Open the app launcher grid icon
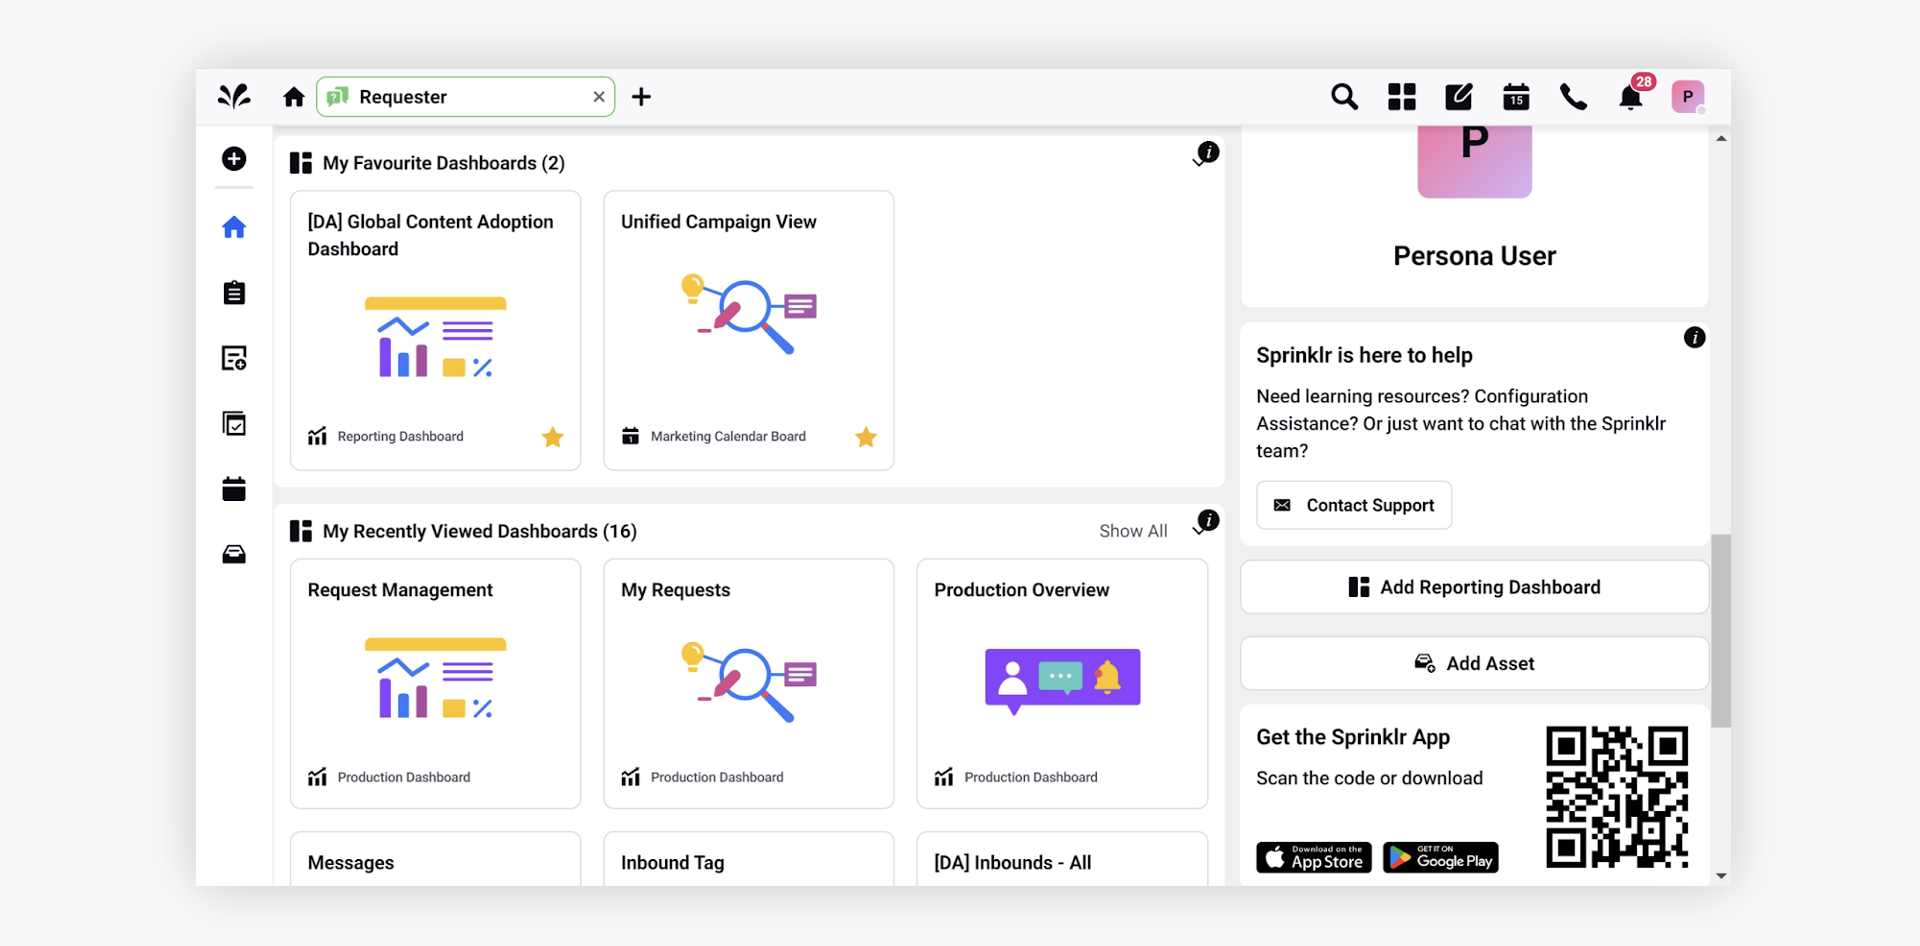The width and height of the screenshot is (1920, 946). tap(1402, 97)
